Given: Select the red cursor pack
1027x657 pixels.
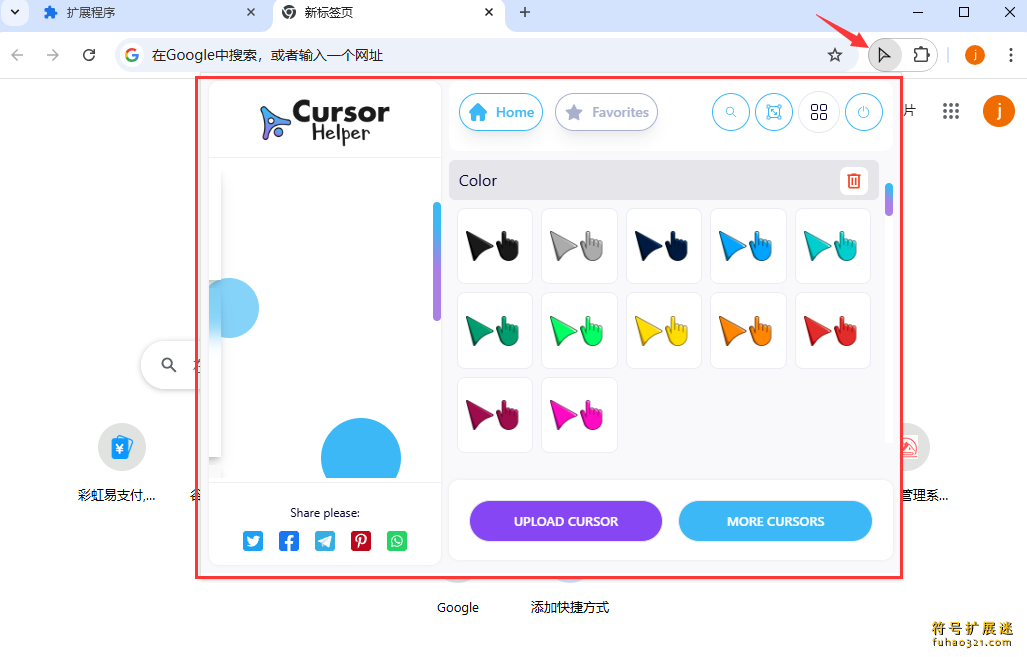Looking at the screenshot, I should (x=832, y=331).
